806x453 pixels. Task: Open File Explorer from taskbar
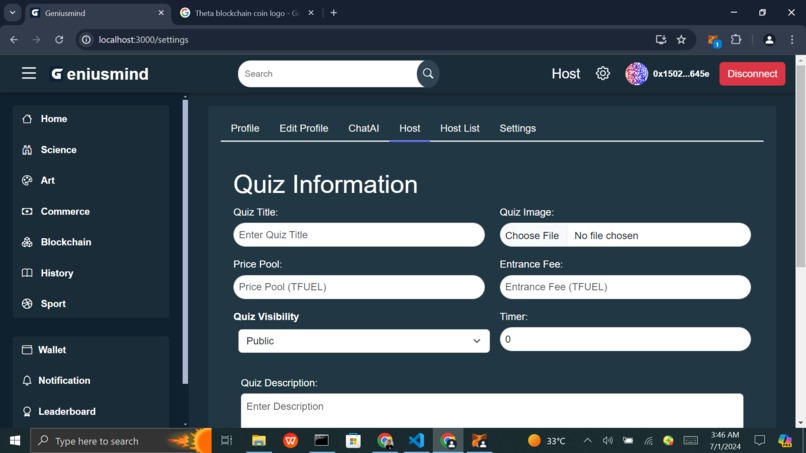[259, 441]
